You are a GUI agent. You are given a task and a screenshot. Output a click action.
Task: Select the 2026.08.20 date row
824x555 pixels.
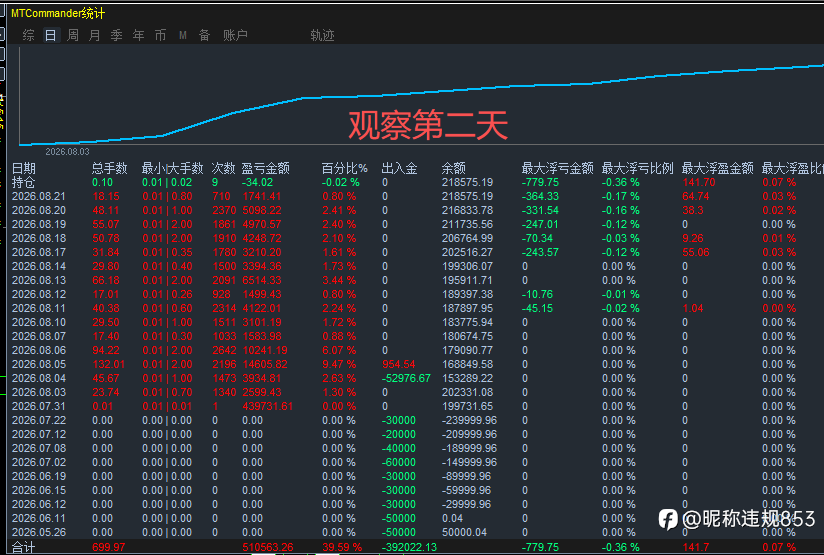coord(39,210)
